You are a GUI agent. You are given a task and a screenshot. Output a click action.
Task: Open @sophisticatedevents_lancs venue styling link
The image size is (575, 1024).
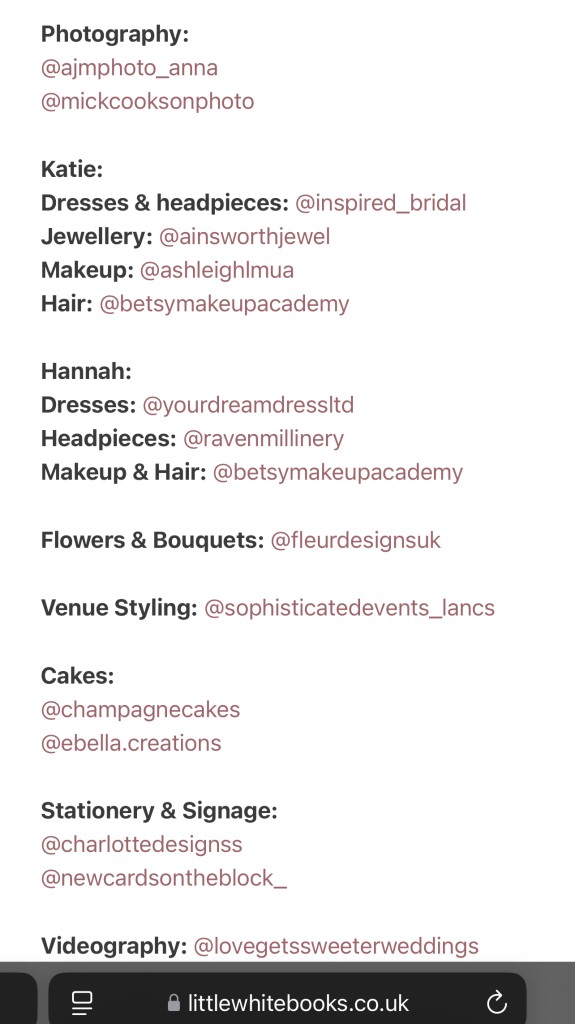[350, 608]
